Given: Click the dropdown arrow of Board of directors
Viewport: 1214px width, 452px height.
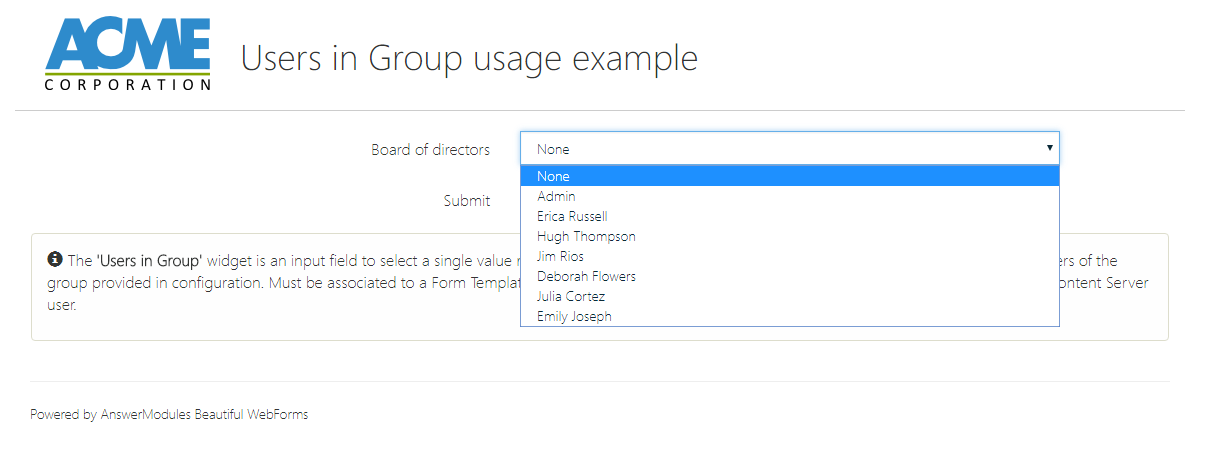Looking at the screenshot, I should [1049, 148].
